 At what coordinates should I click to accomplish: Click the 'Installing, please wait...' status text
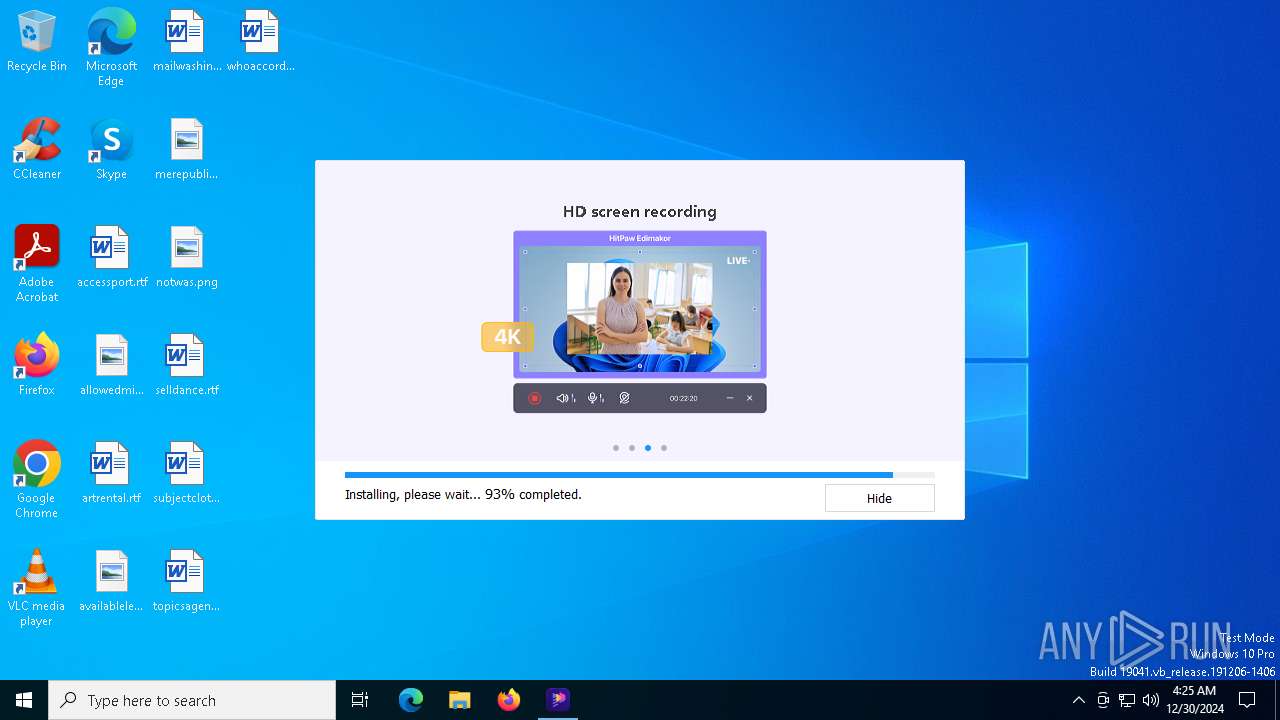point(463,494)
